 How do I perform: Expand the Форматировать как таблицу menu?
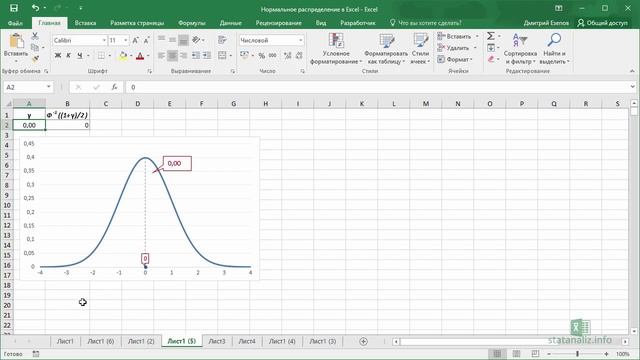[386, 49]
